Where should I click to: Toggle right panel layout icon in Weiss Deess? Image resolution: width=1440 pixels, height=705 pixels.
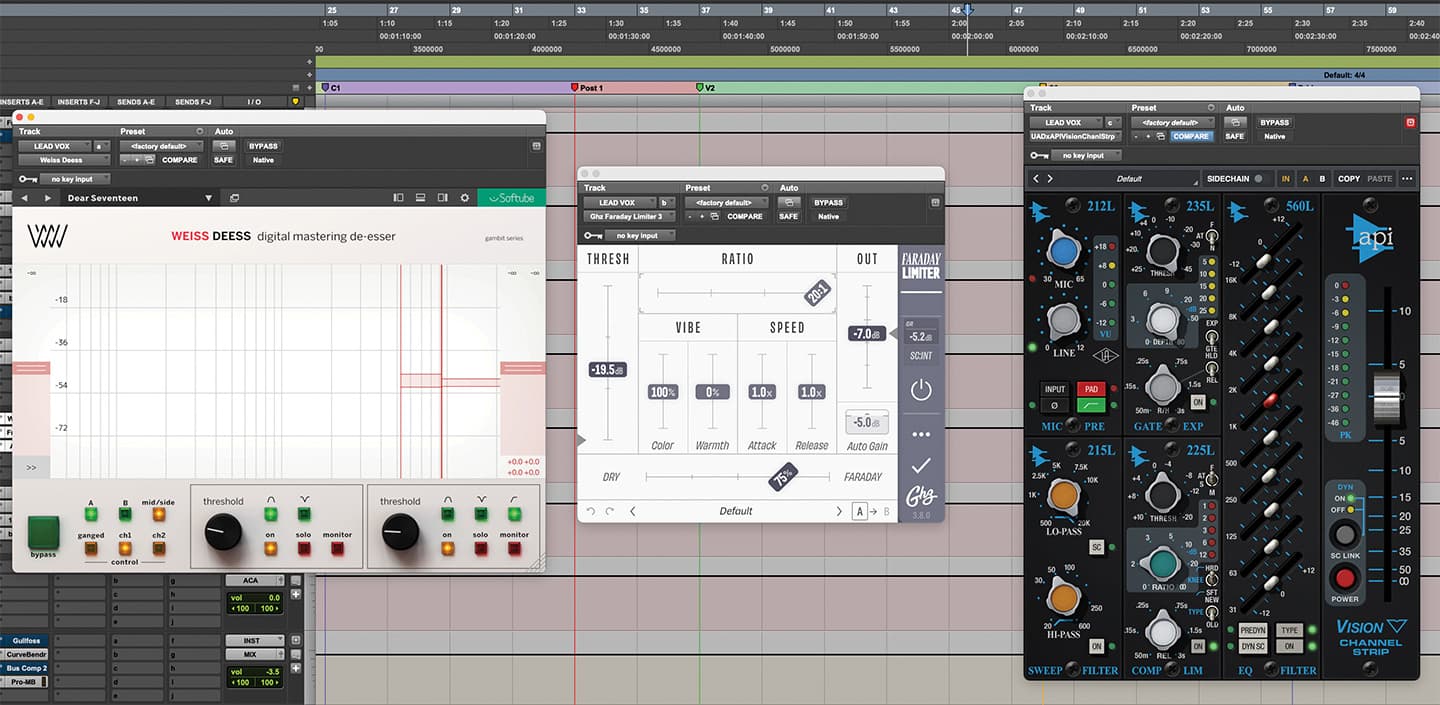pyautogui.click(x=442, y=198)
